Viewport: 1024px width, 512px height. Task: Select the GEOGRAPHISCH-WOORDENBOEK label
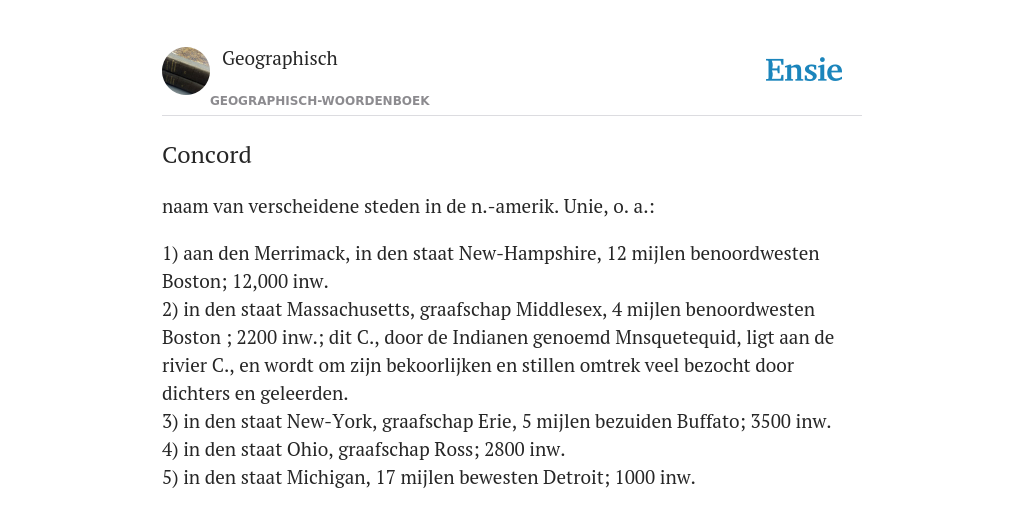pyautogui.click(x=319, y=101)
